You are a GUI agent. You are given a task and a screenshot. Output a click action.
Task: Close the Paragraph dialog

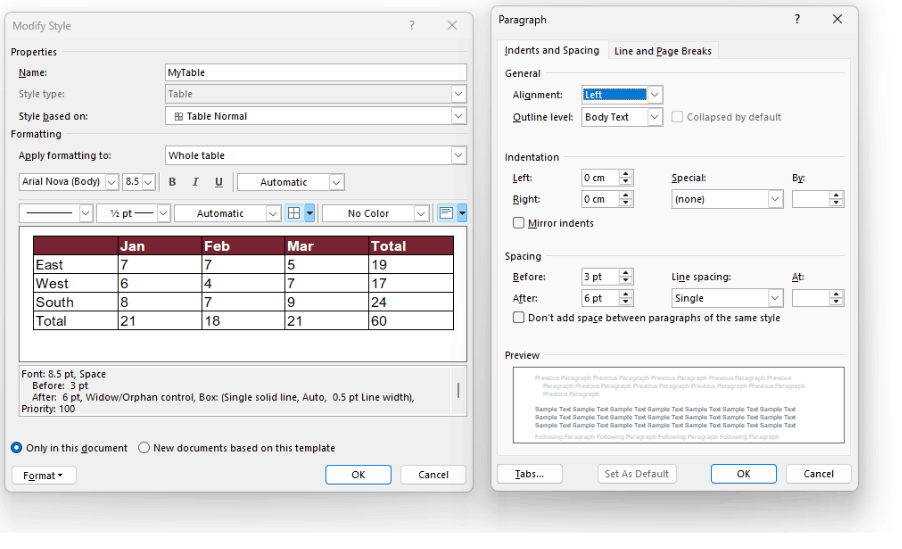838,19
